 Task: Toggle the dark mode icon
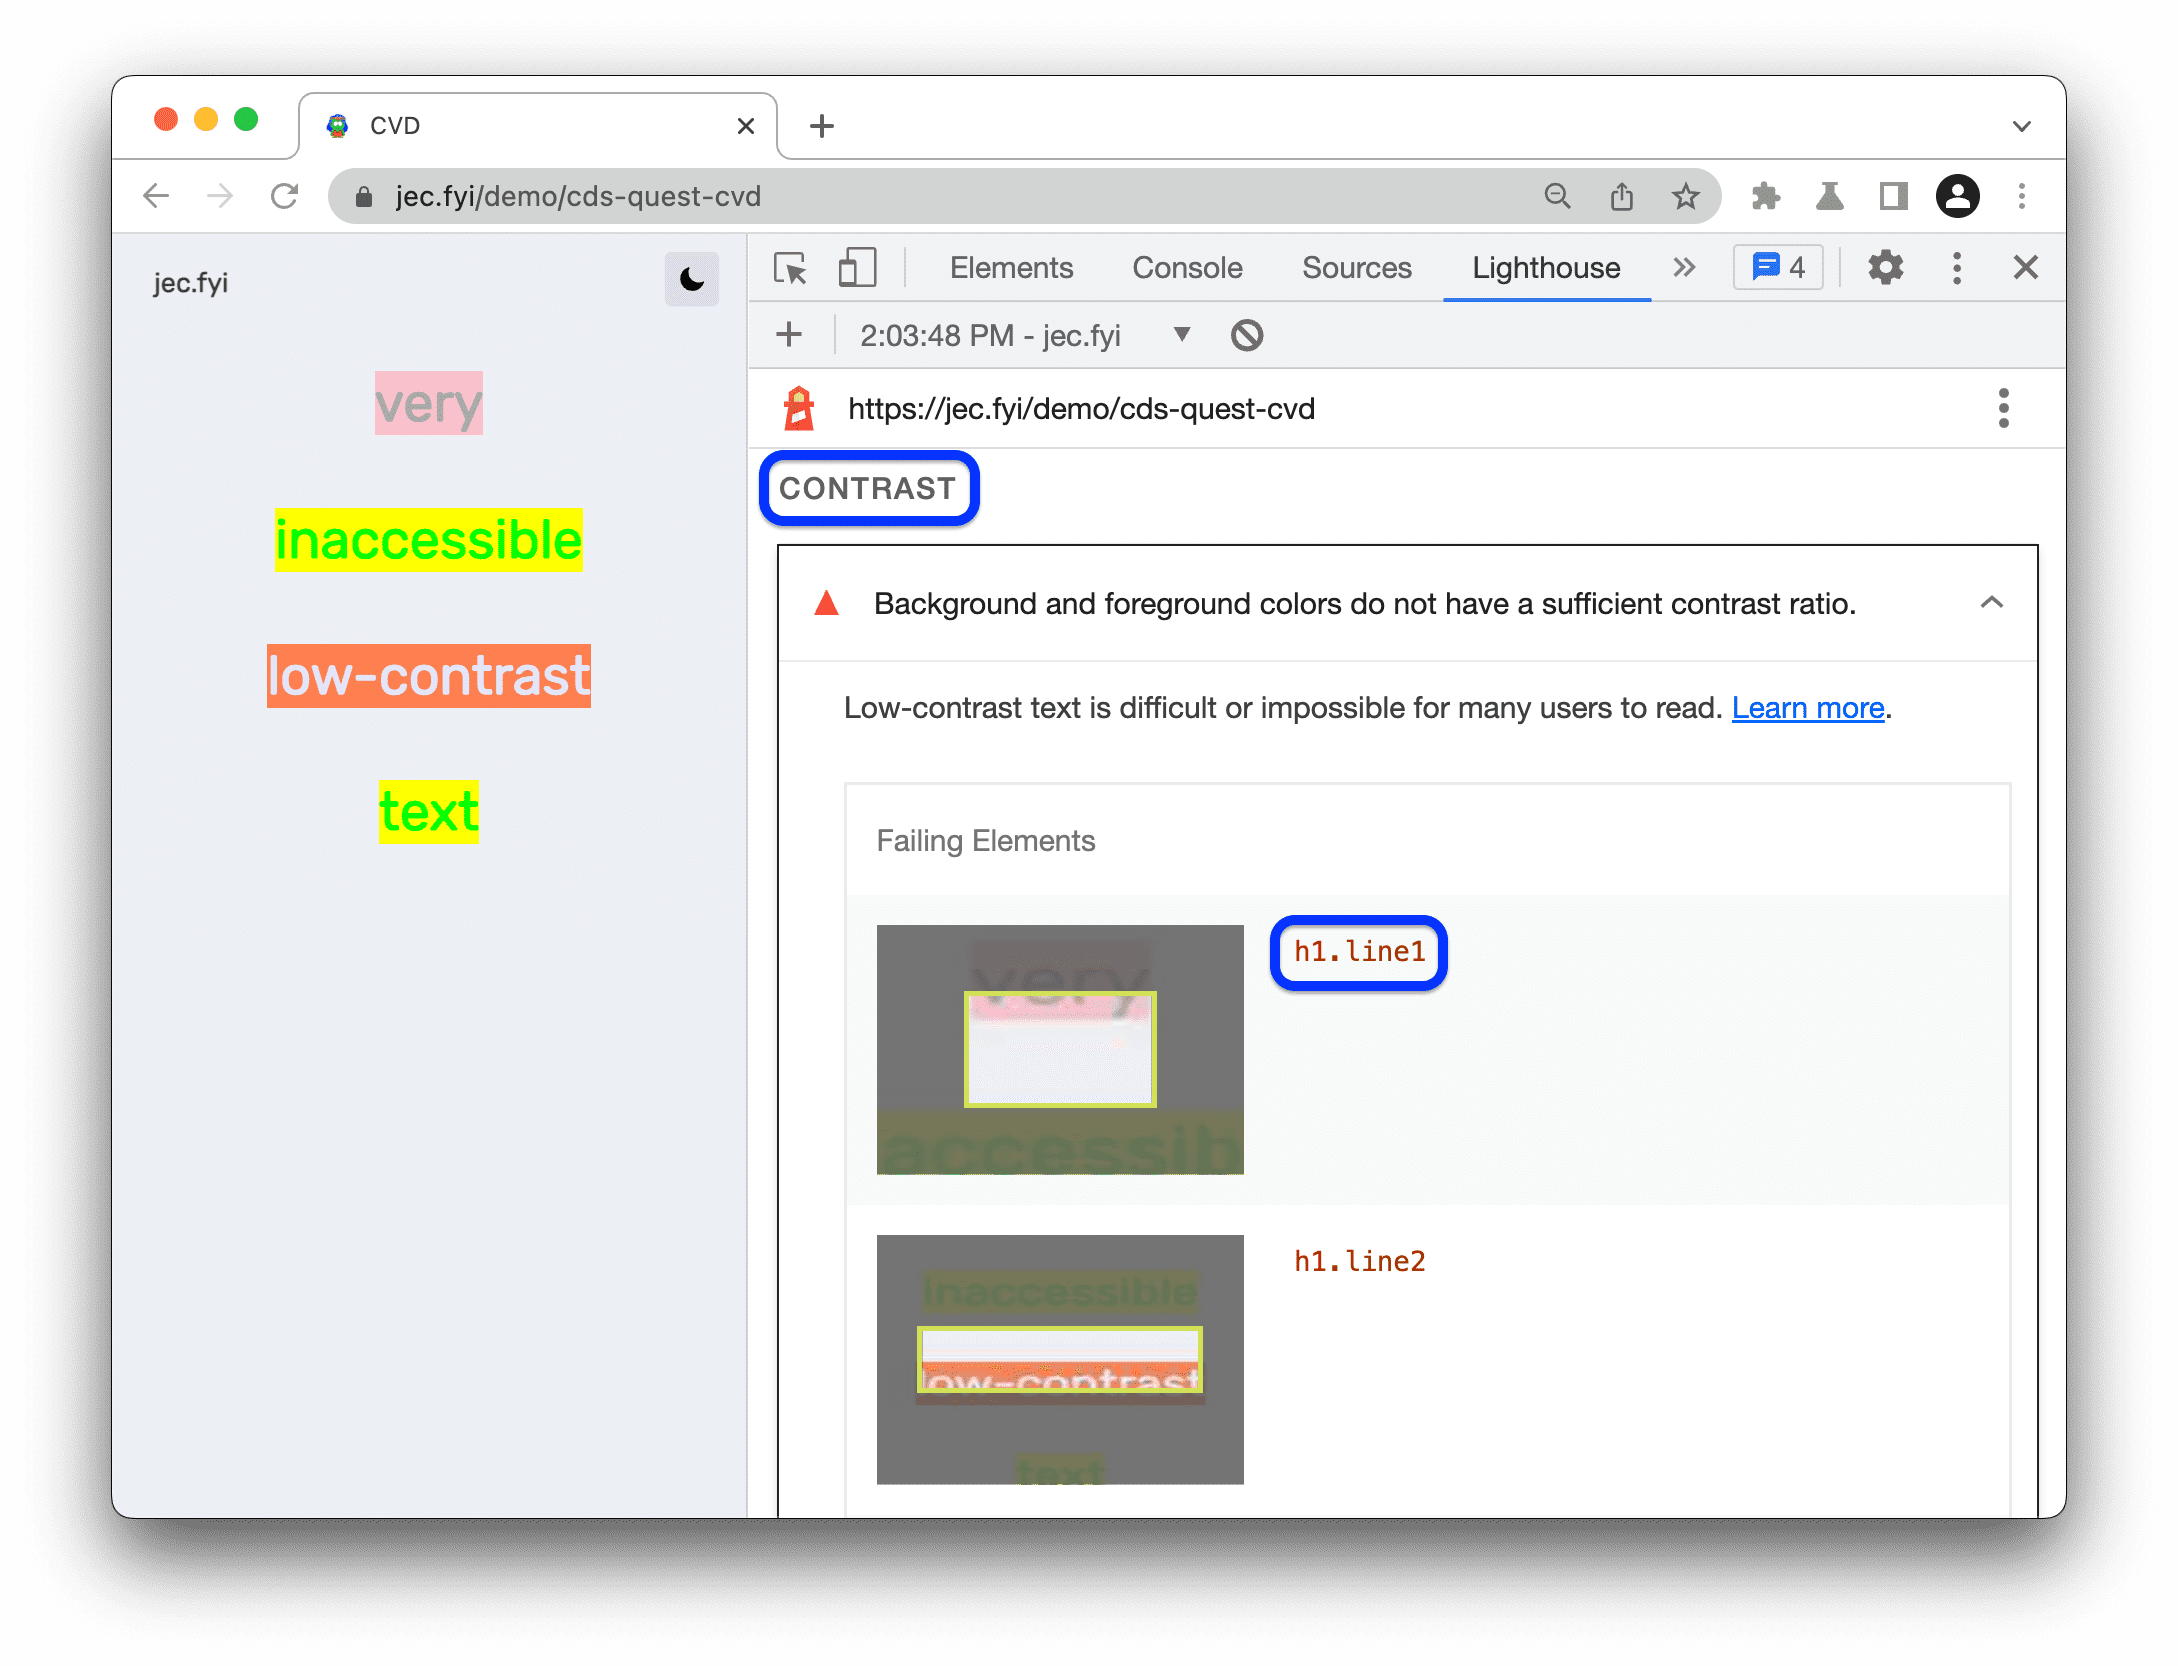pyautogui.click(x=691, y=284)
